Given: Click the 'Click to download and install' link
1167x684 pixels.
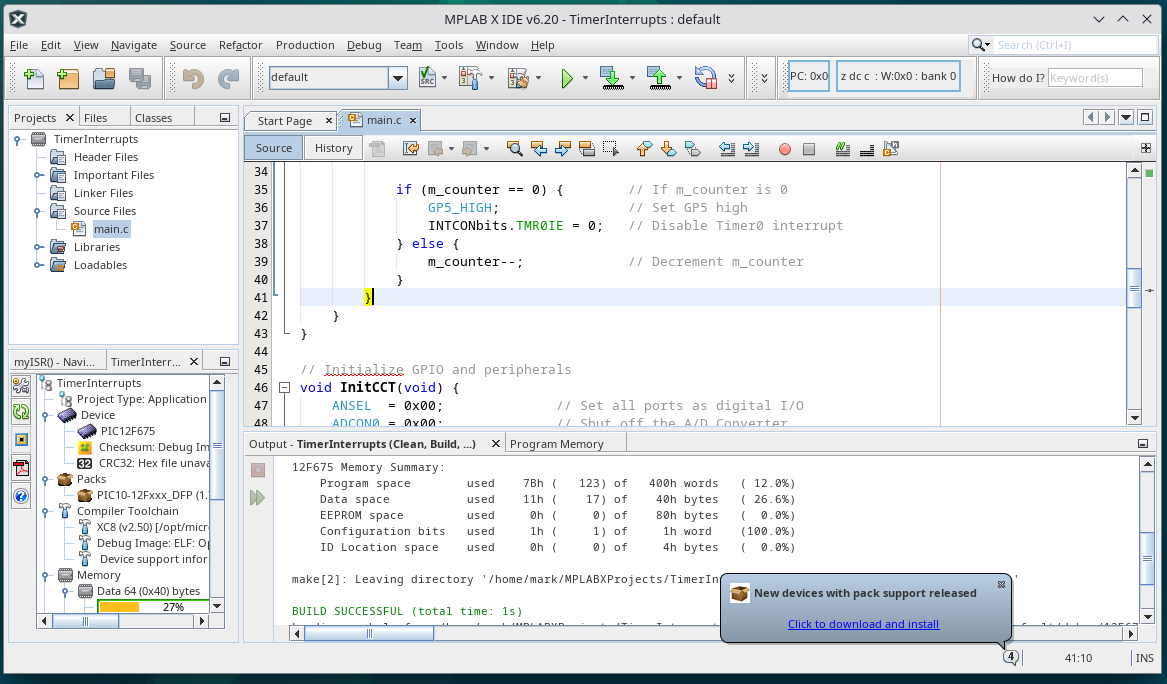Looking at the screenshot, I should tap(863, 624).
